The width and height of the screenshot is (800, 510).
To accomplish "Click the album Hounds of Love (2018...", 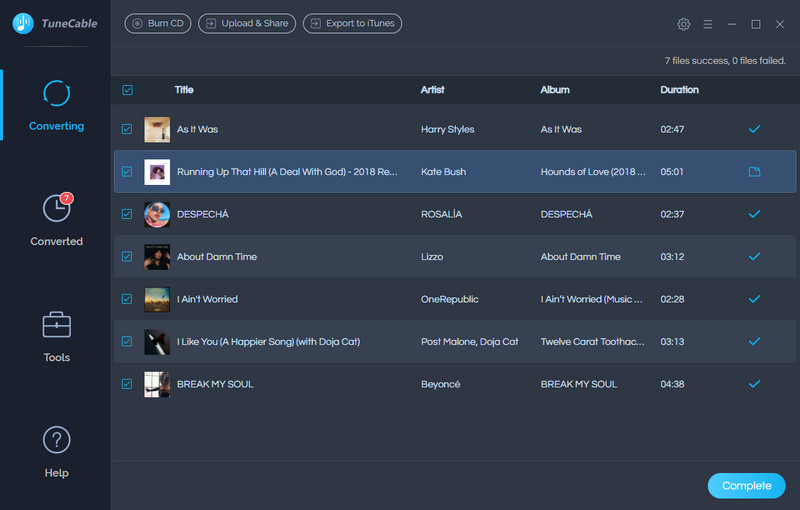I will [593, 172].
